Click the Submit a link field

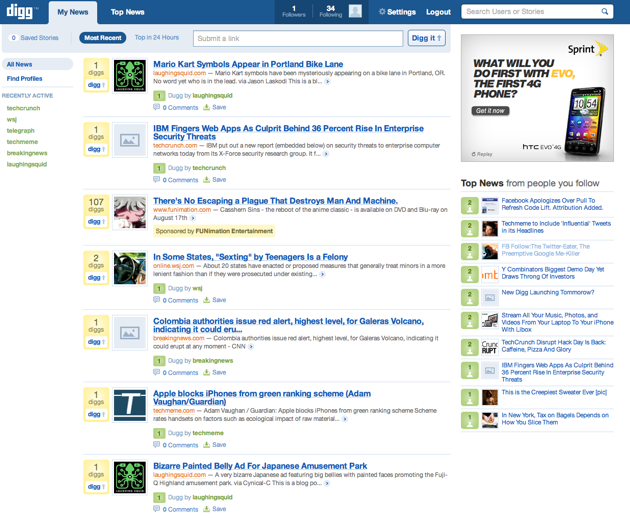[x=298, y=39]
